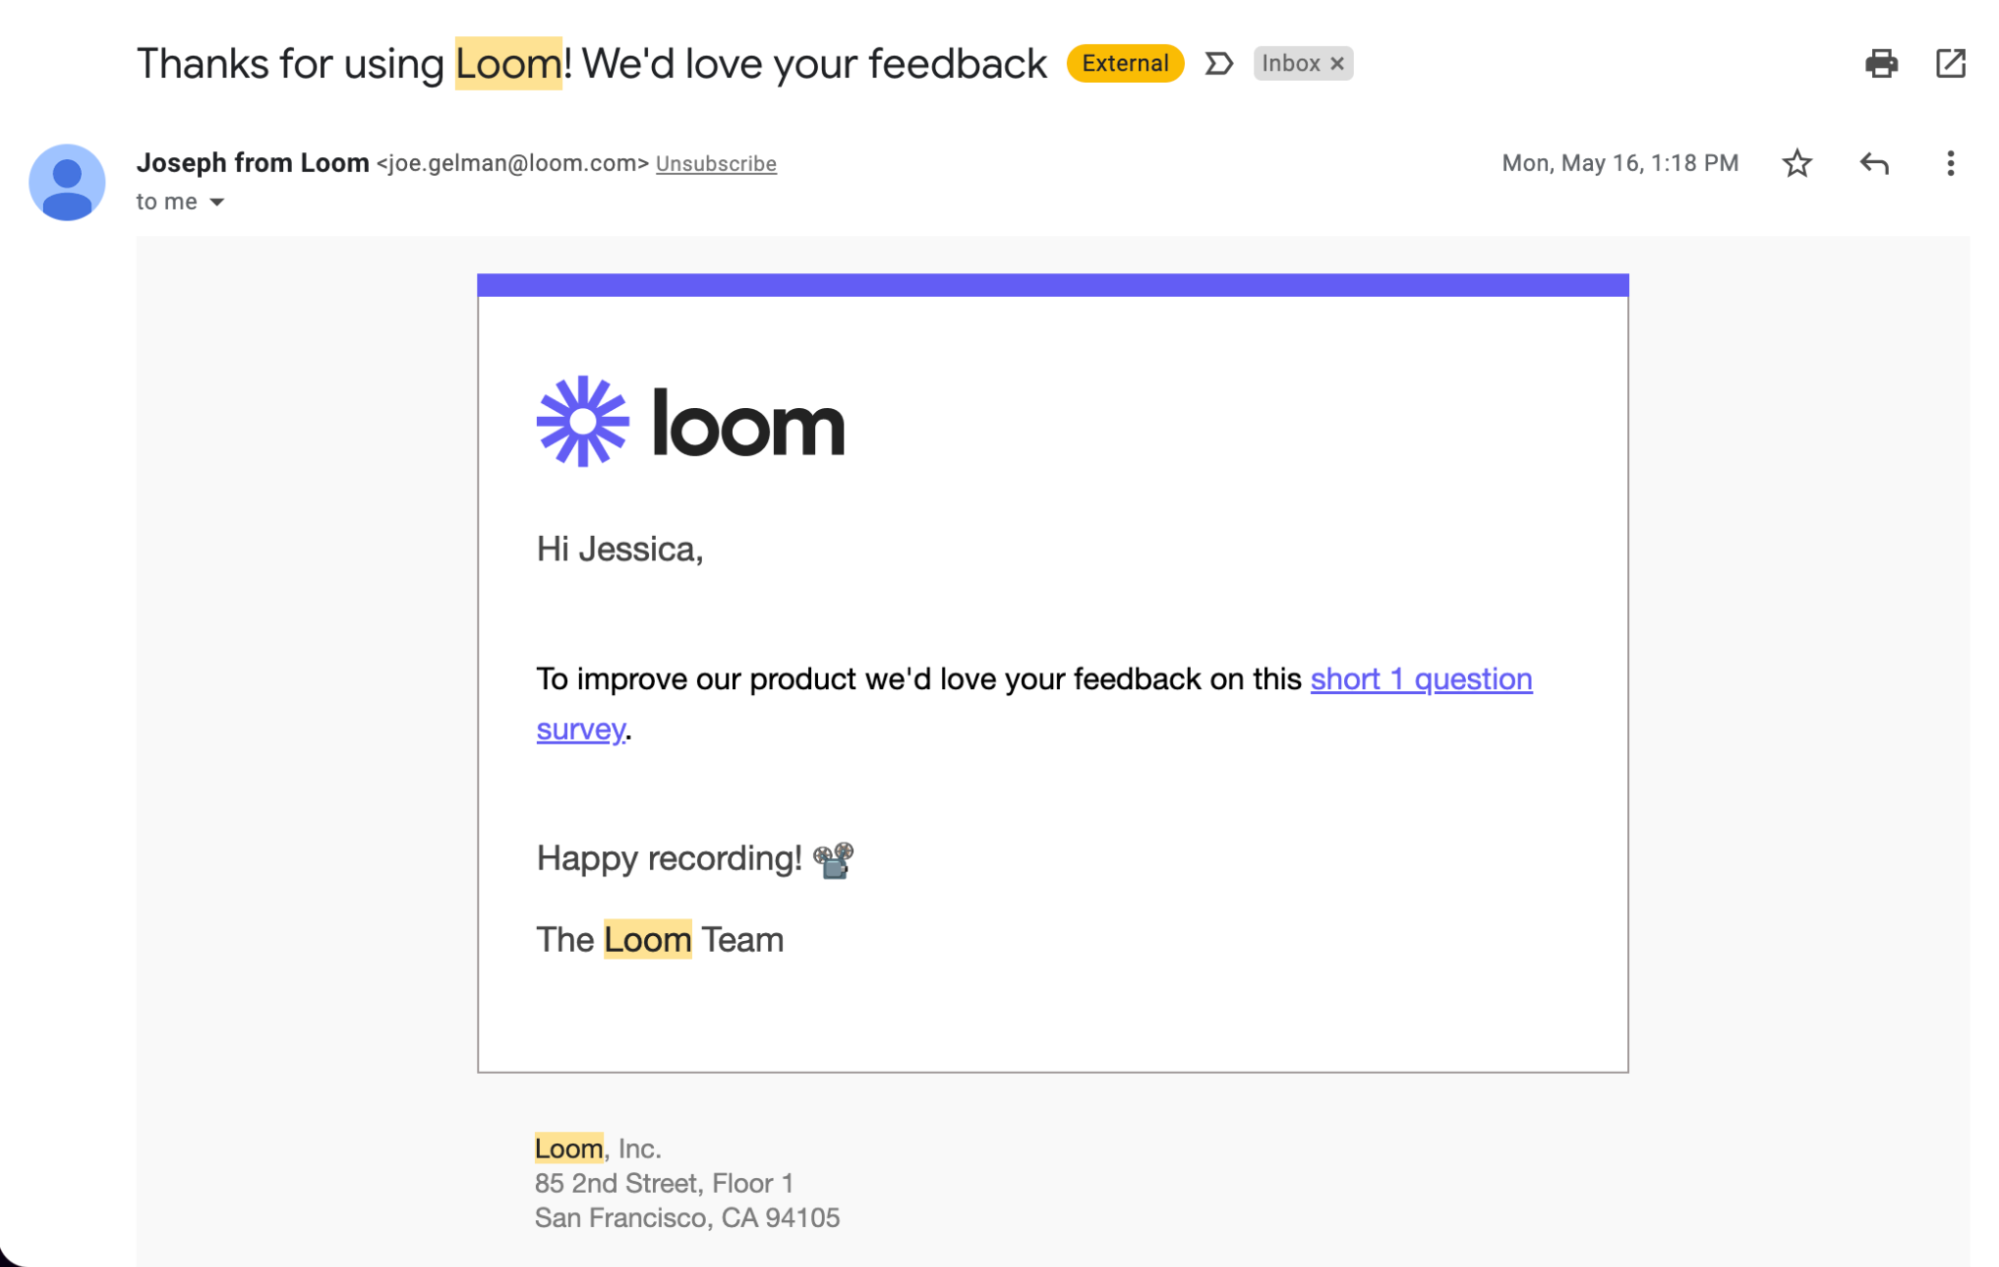1999x1267 pixels.
Task: Expand the "to me" recipient details
Action: coord(217,202)
